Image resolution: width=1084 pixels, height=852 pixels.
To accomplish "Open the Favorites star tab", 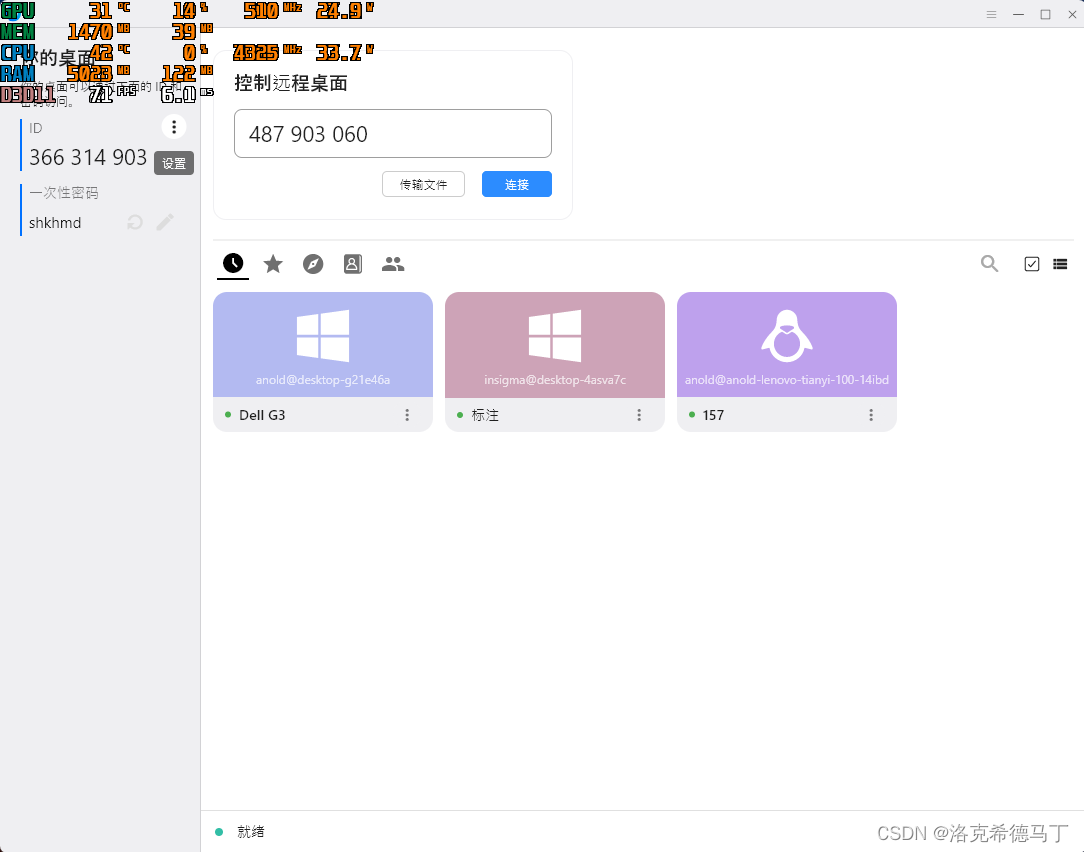I will click(273, 263).
